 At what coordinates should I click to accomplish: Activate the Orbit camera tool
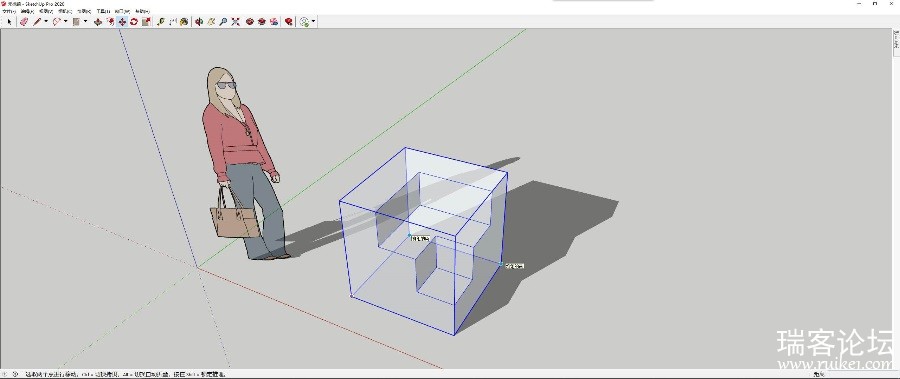click(199, 22)
